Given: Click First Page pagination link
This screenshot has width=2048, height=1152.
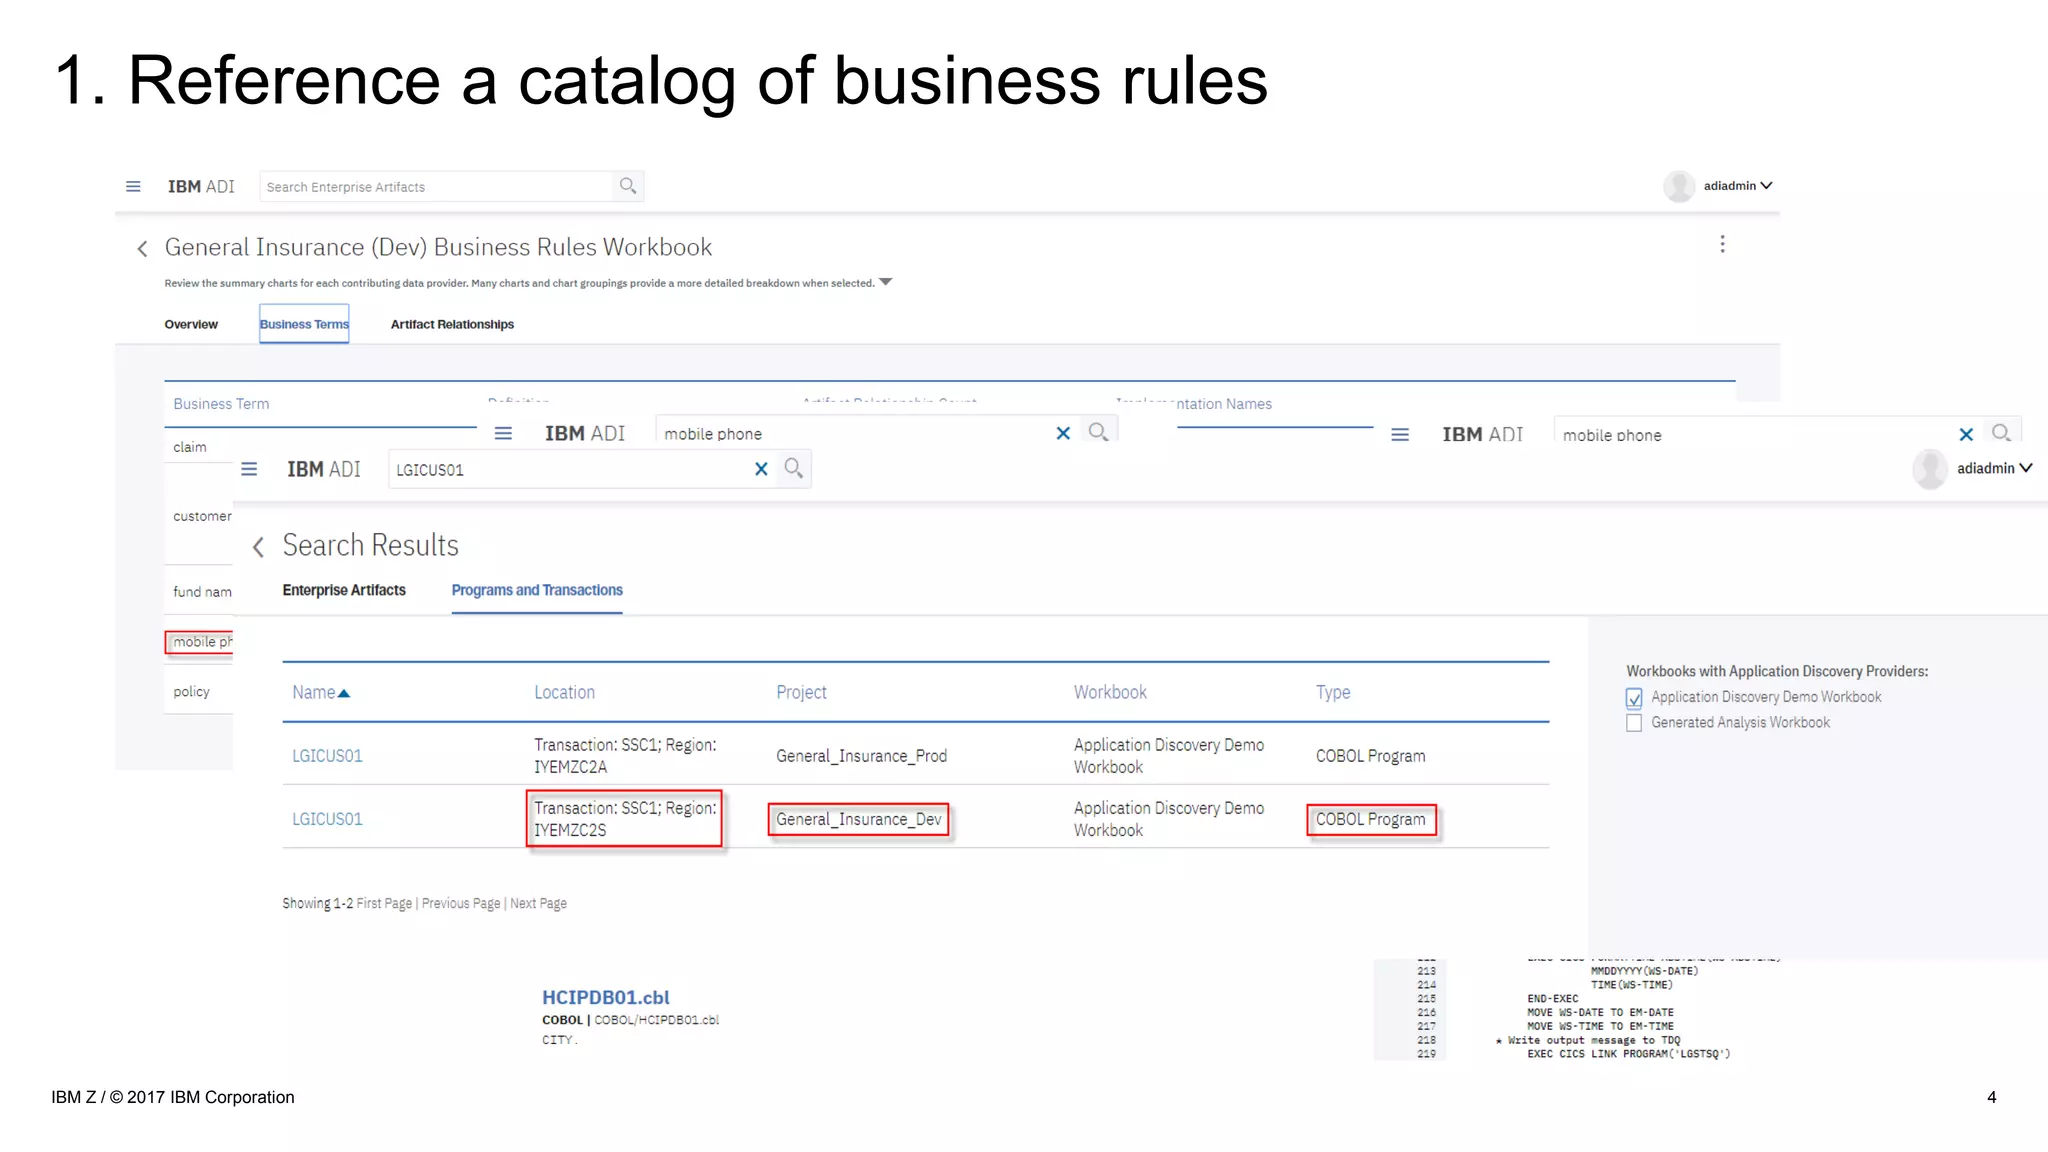Looking at the screenshot, I should [x=384, y=903].
